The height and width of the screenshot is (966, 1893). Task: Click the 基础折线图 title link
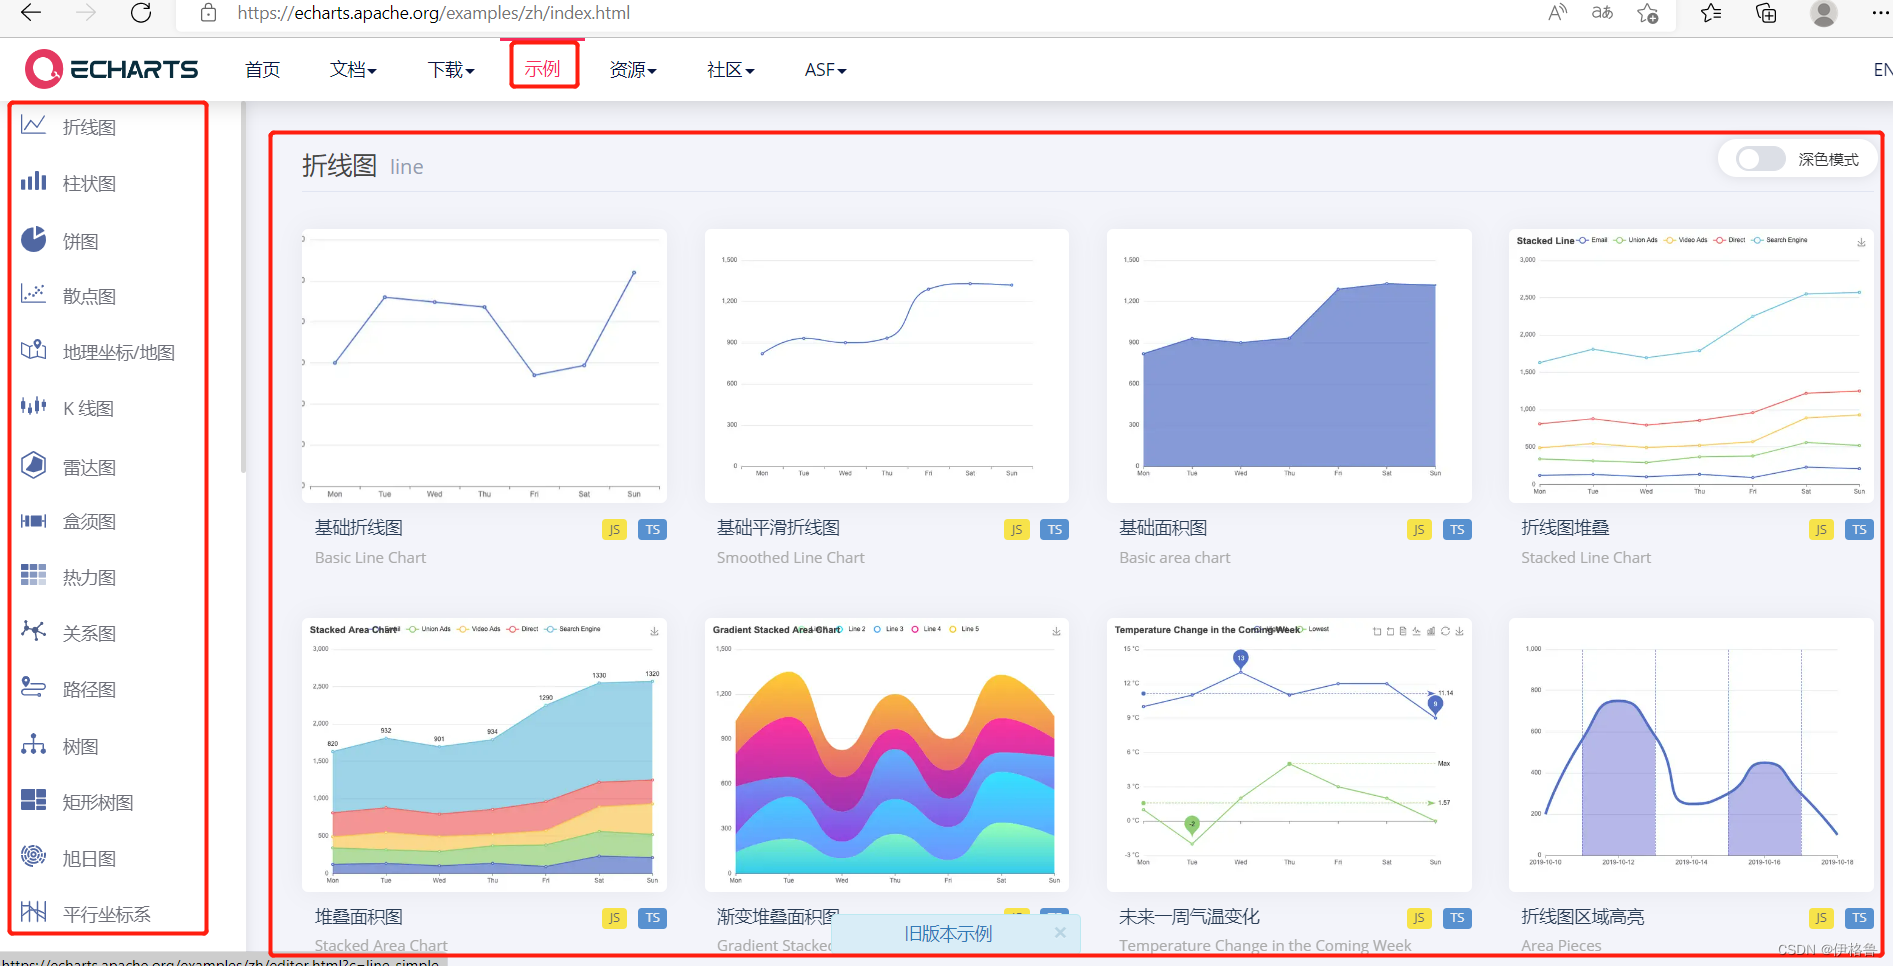[x=359, y=527]
